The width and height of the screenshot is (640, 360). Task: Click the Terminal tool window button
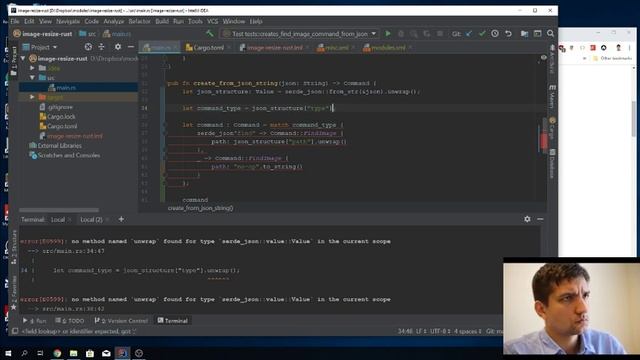click(x=173, y=321)
